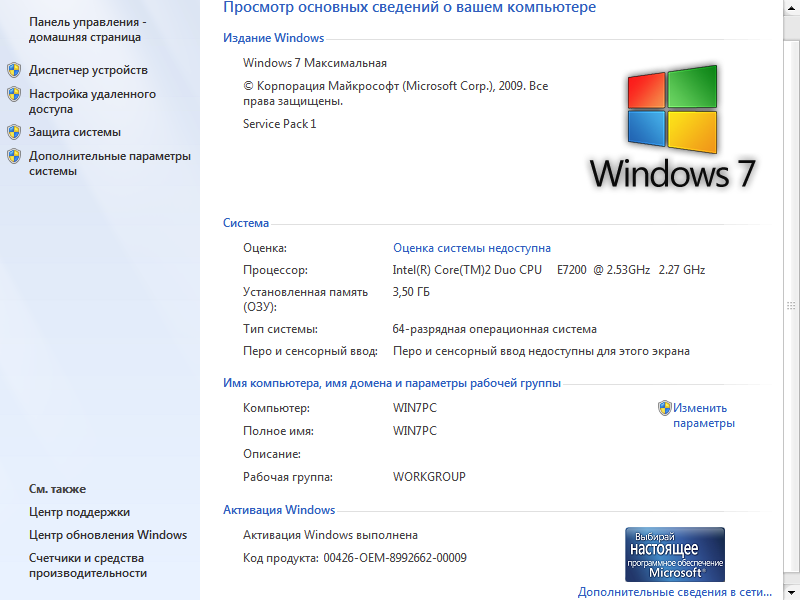Click the shield icon beside Защита системы
Screen dimensions: 800x600
[x=14, y=132]
